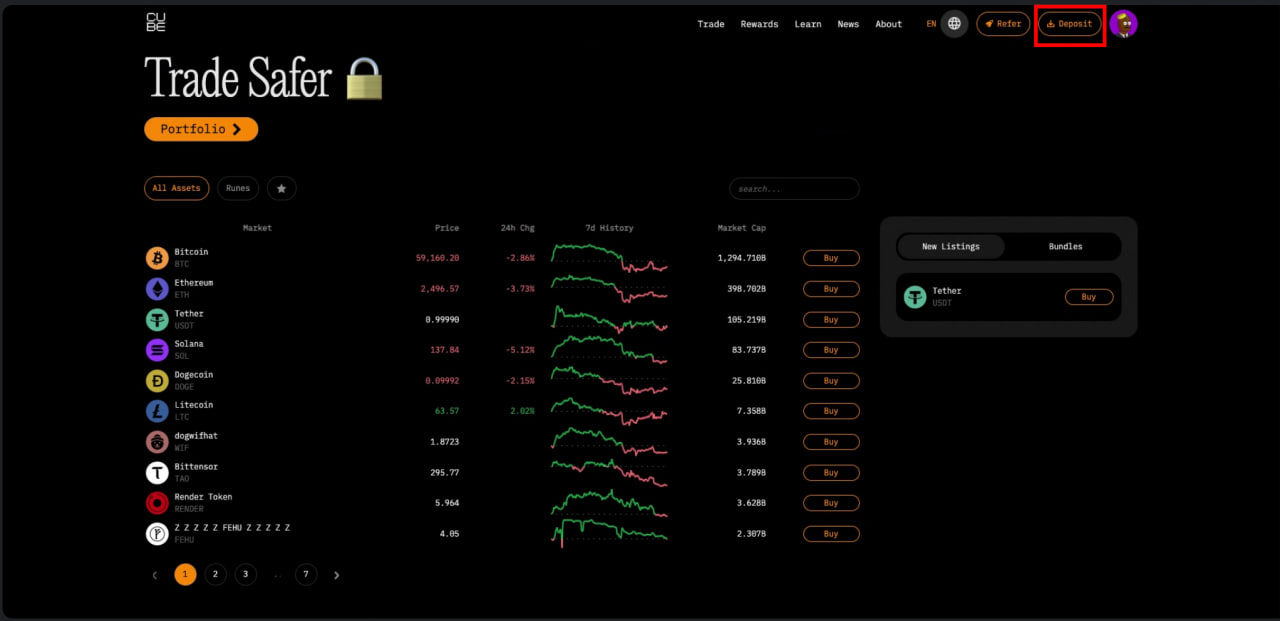Click the Bittensor coin icon
Image resolution: width=1280 pixels, height=621 pixels.
point(157,473)
